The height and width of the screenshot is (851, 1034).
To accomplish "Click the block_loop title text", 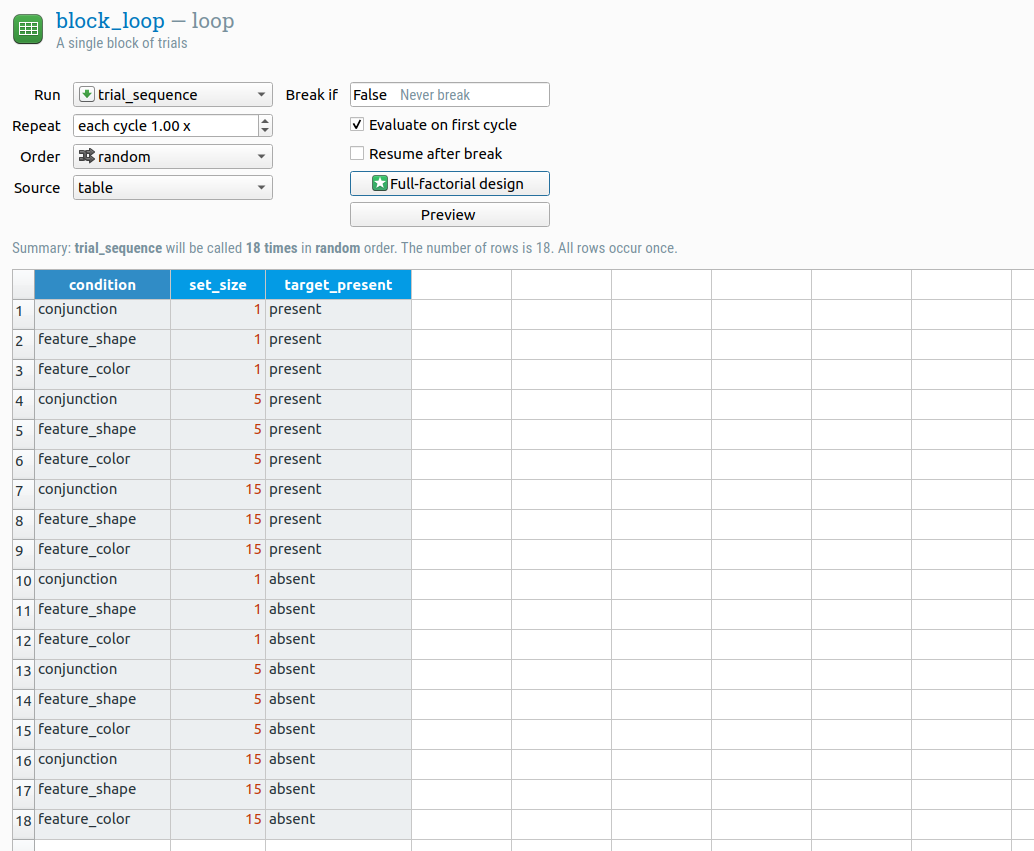I will point(111,20).
